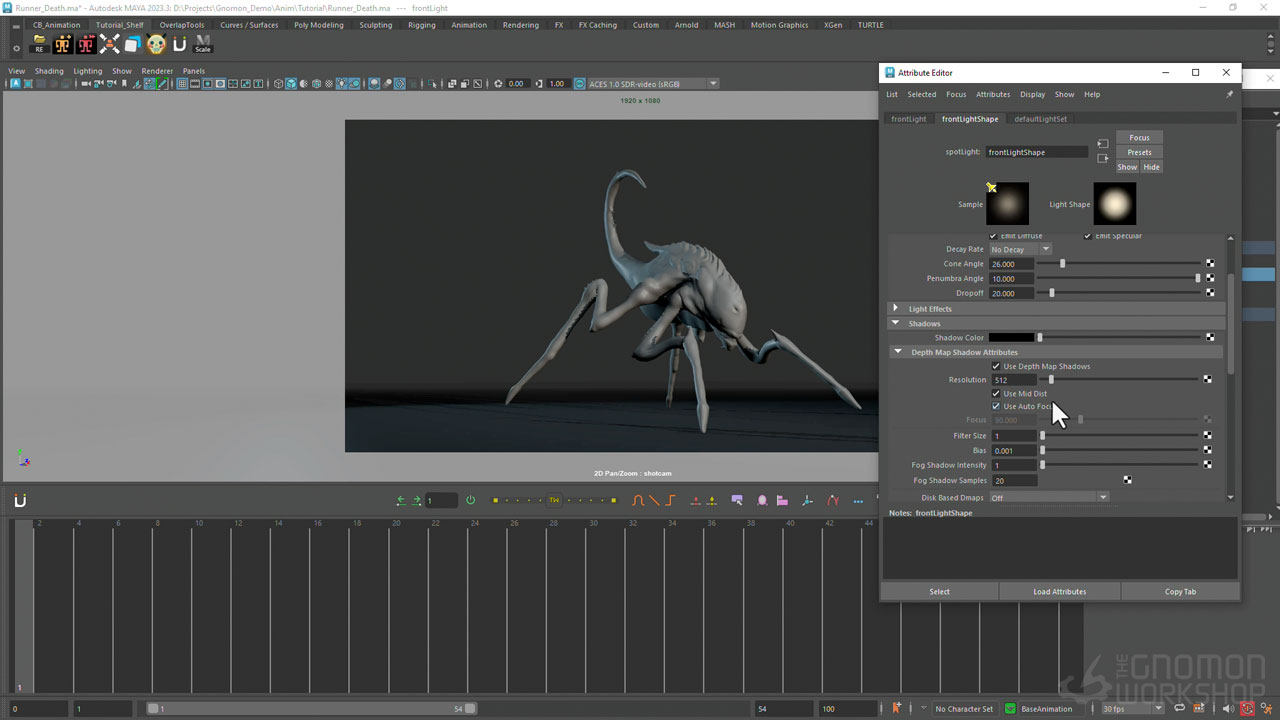Click the current frame input field

440,500
